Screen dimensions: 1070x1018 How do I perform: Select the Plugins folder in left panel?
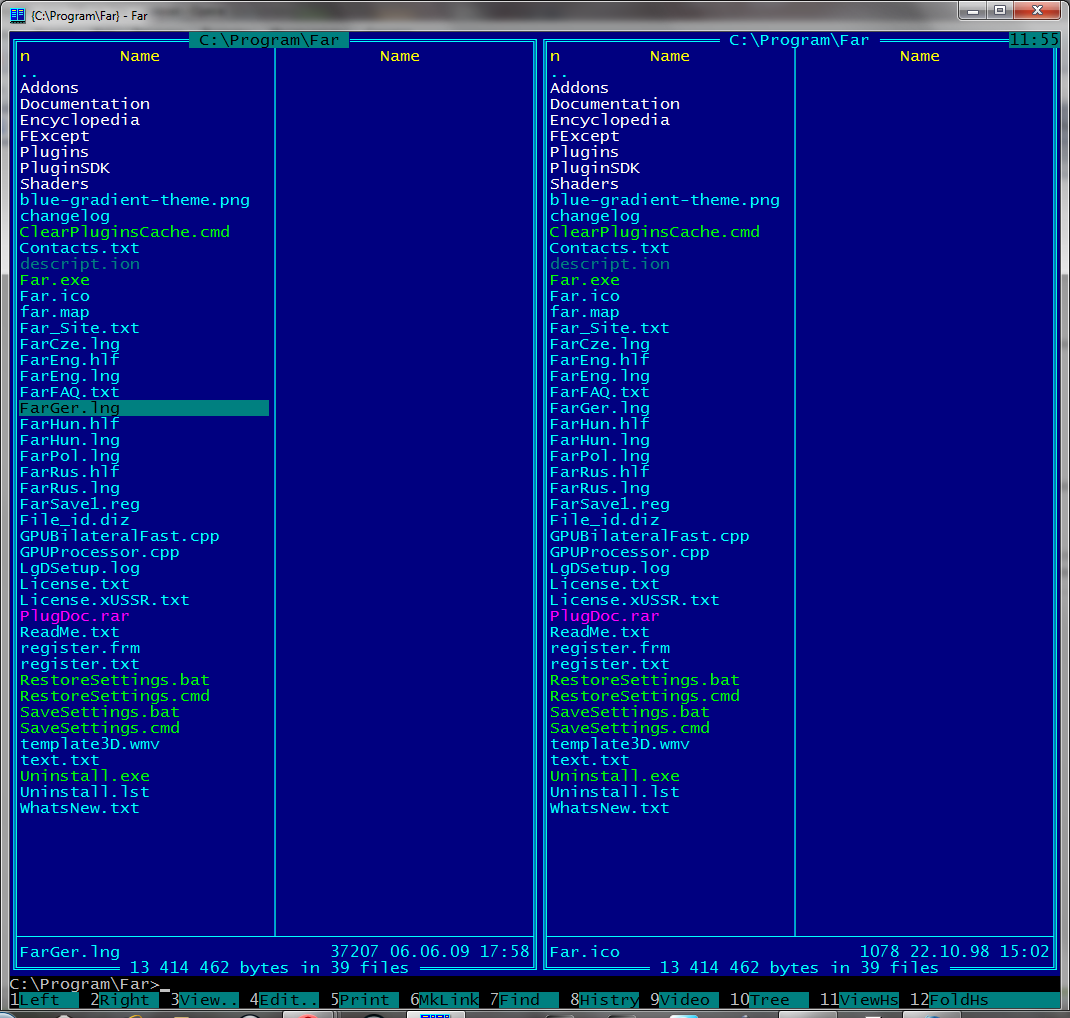tap(55, 152)
